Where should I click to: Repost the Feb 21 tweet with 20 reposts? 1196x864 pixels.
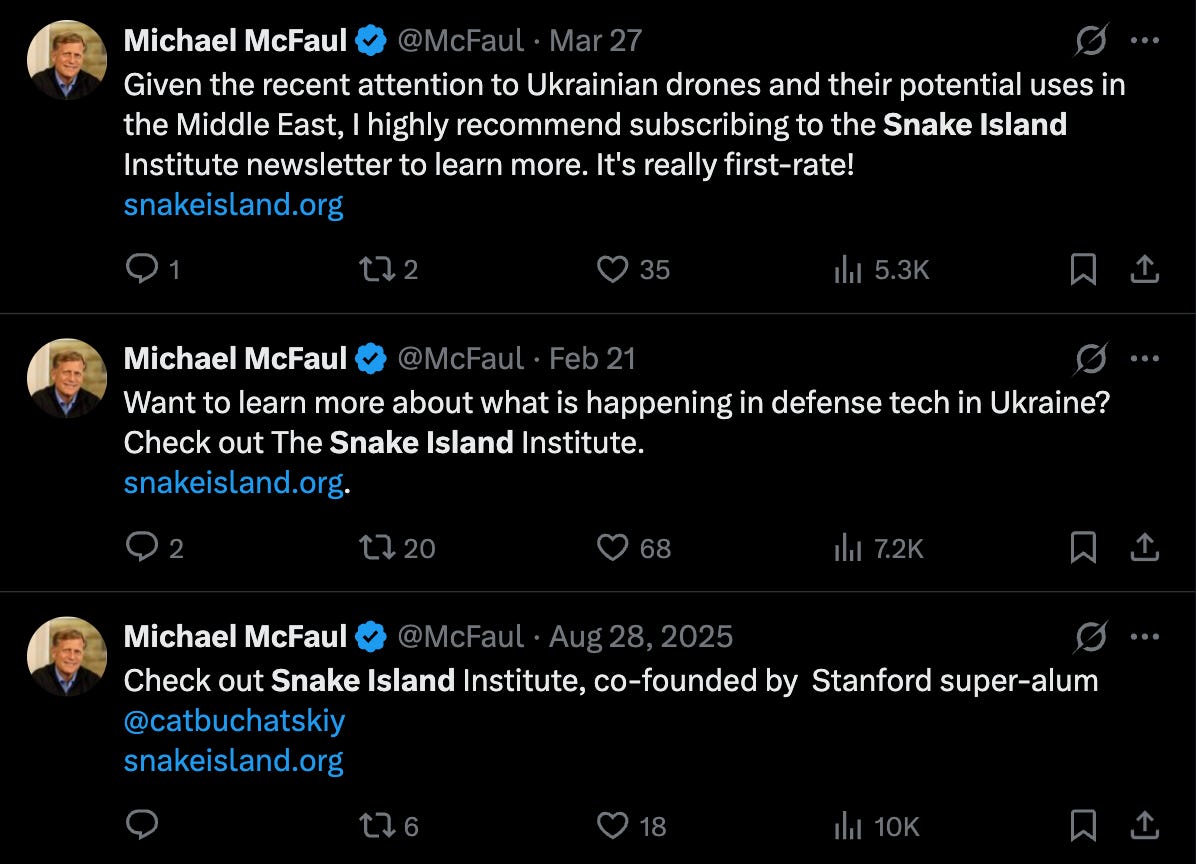pyautogui.click(x=375, y=547)
